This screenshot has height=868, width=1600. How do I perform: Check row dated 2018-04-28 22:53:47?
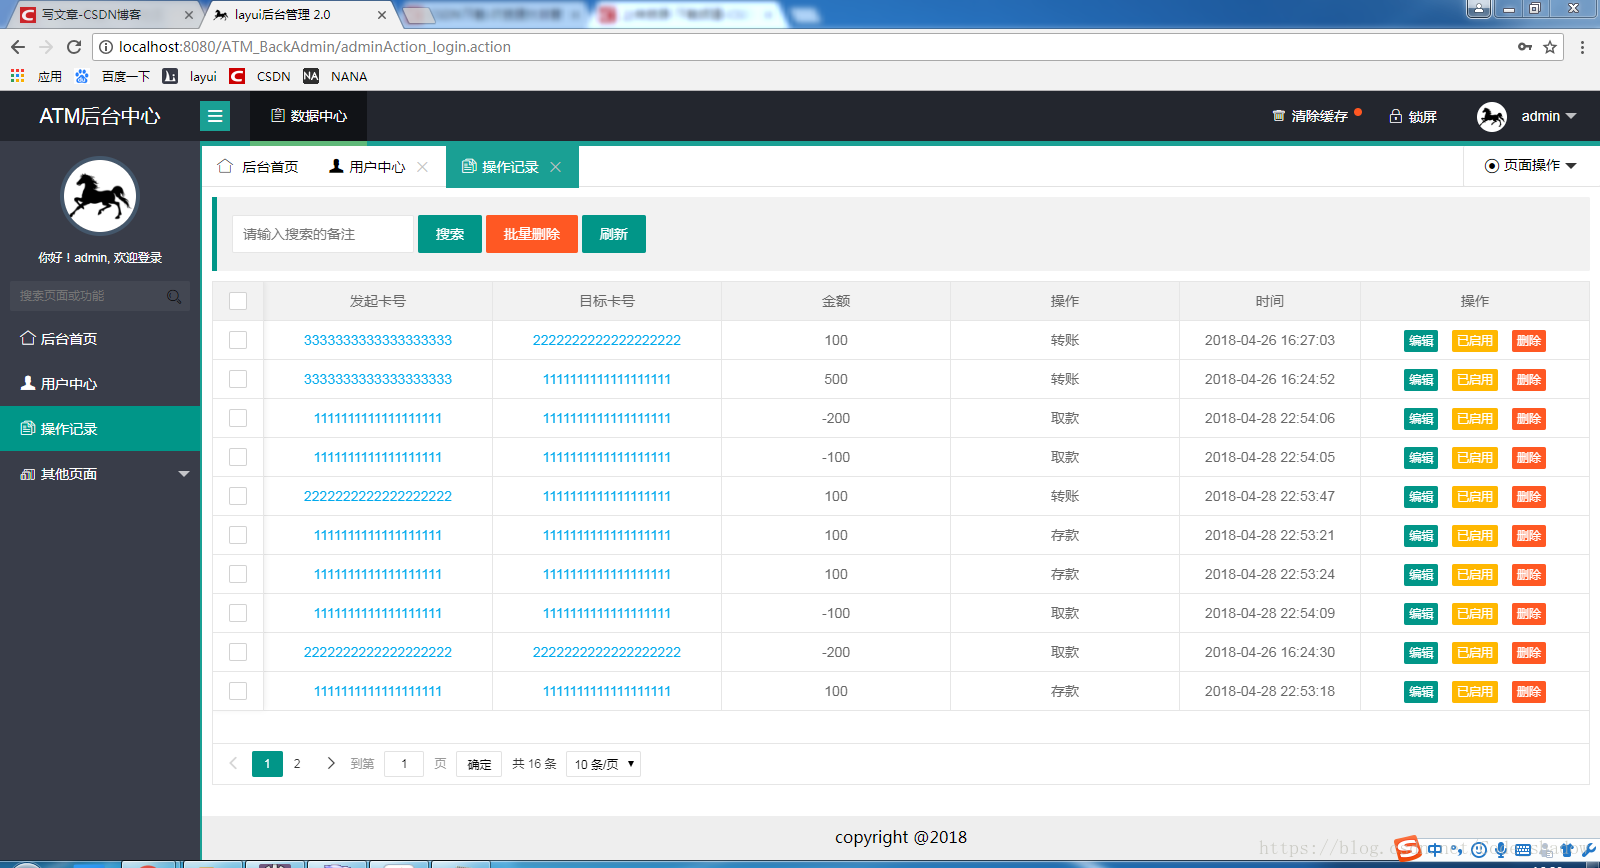(238, 496)
